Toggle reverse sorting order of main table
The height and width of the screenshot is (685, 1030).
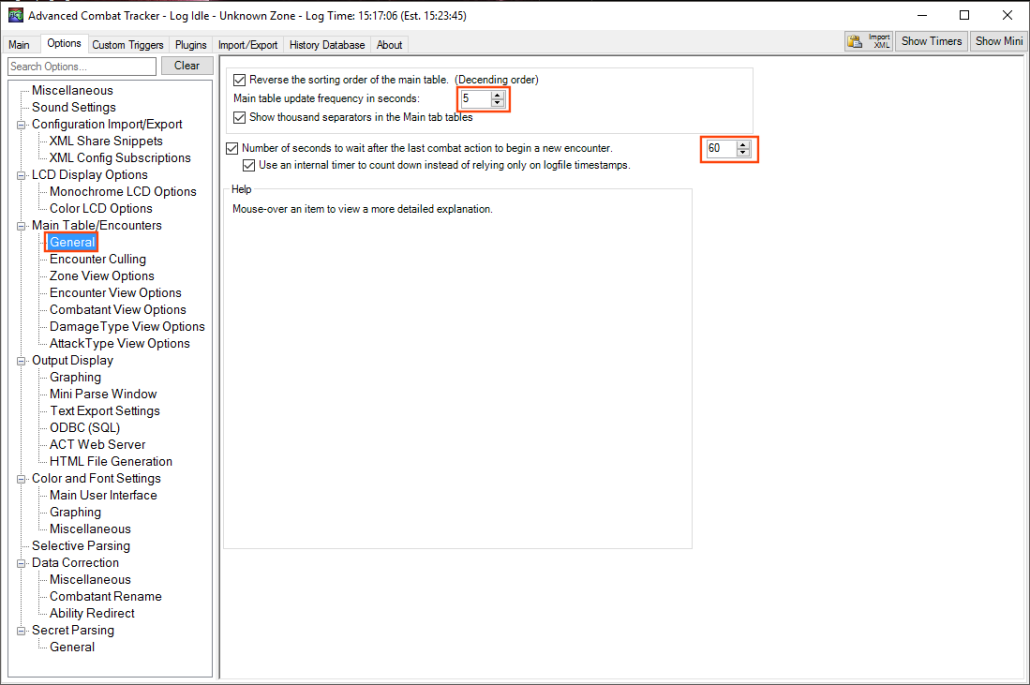(240, 80)
